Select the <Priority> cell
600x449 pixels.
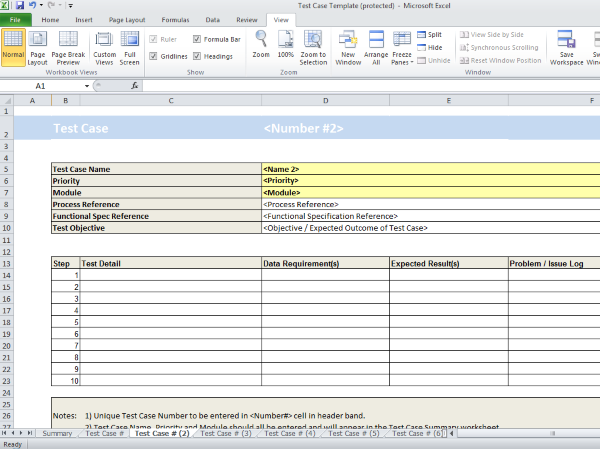431,181
